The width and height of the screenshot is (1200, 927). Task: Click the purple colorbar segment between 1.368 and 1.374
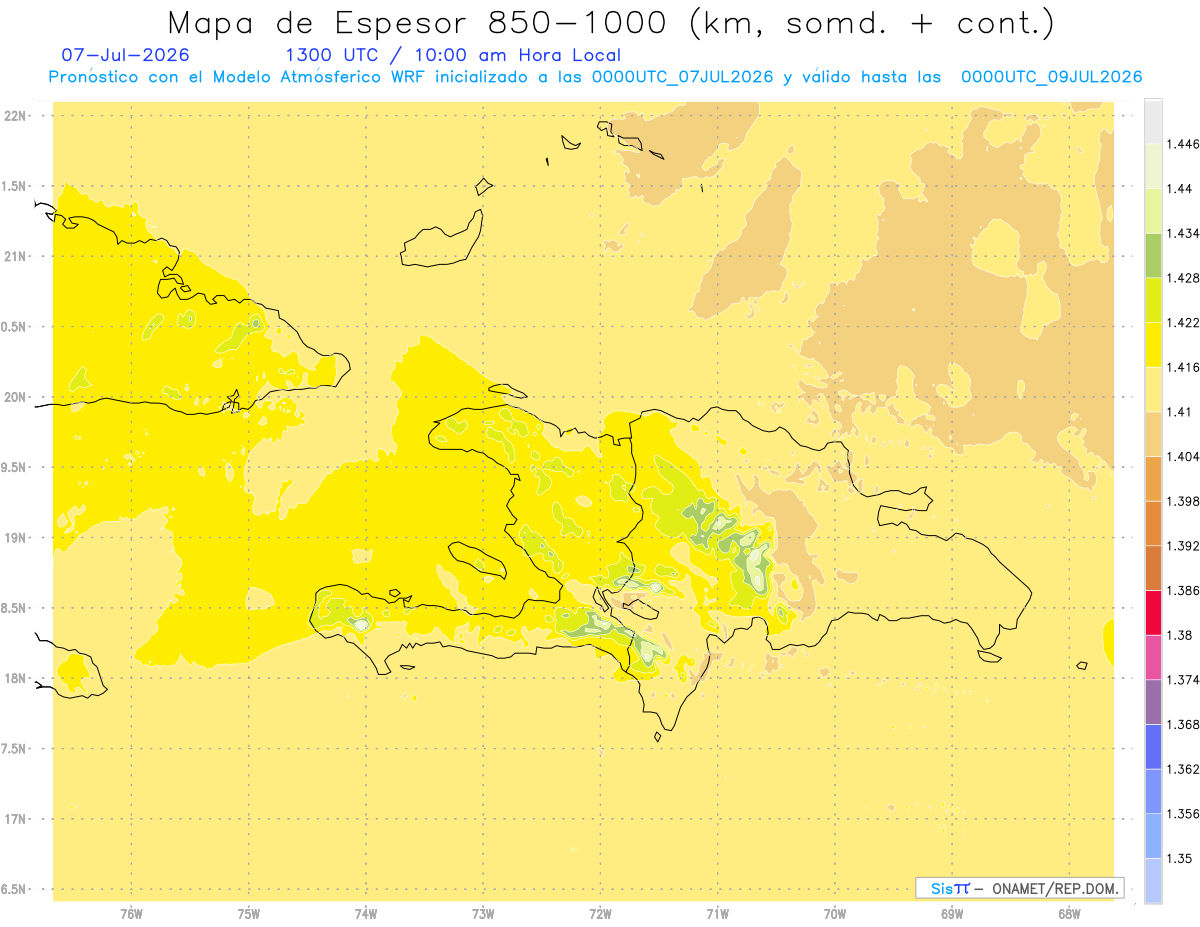pyautogui.click(x=1153, y=702)
